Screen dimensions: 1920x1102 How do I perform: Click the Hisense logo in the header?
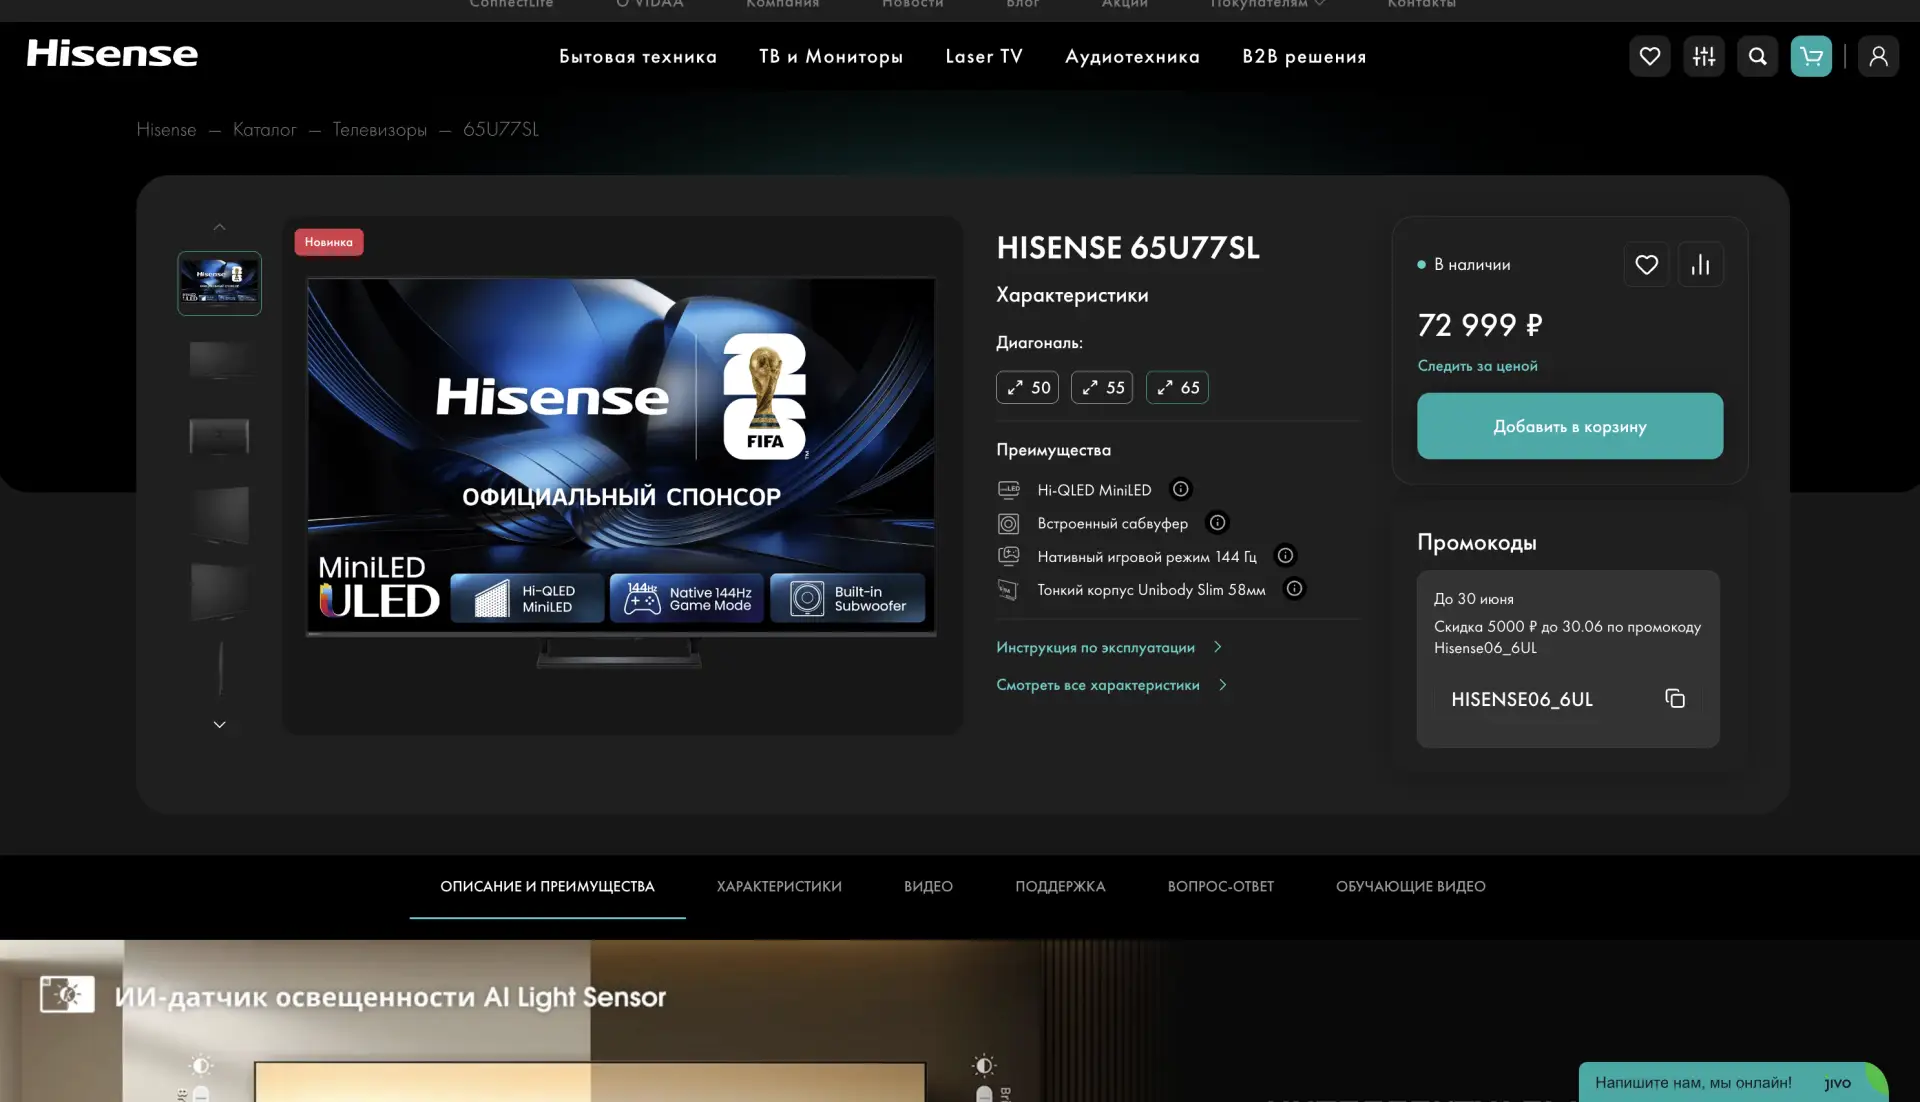(112, 54)
